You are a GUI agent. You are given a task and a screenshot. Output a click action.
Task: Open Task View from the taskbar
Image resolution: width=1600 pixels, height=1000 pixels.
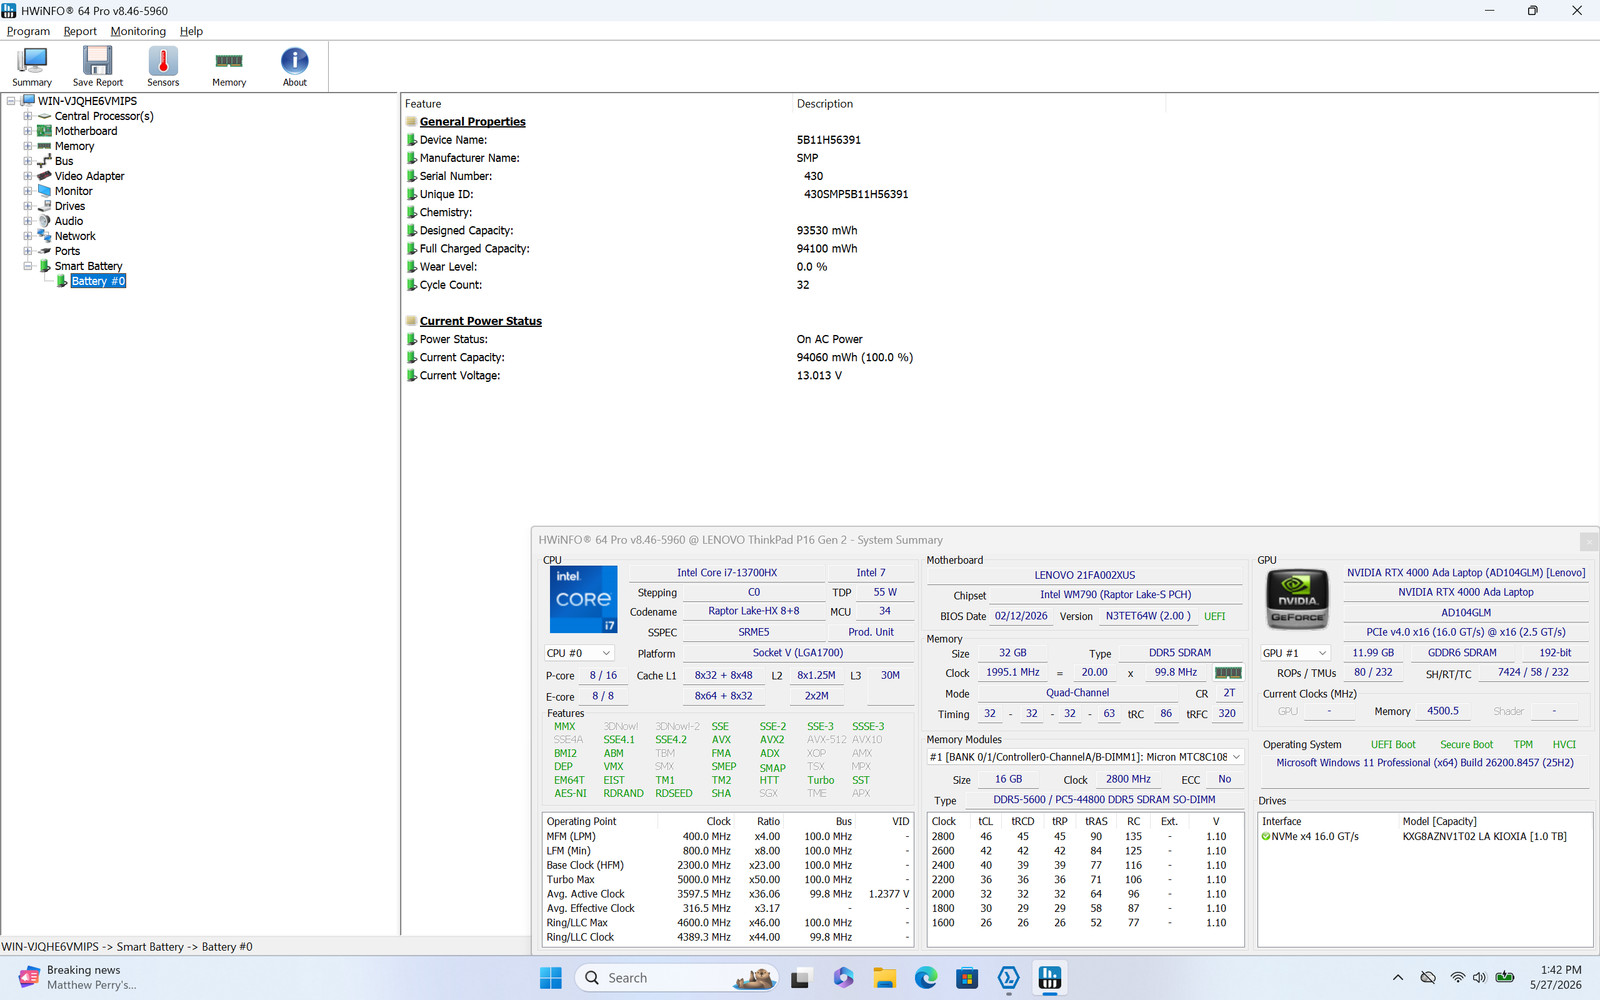[x=800, y=978]
